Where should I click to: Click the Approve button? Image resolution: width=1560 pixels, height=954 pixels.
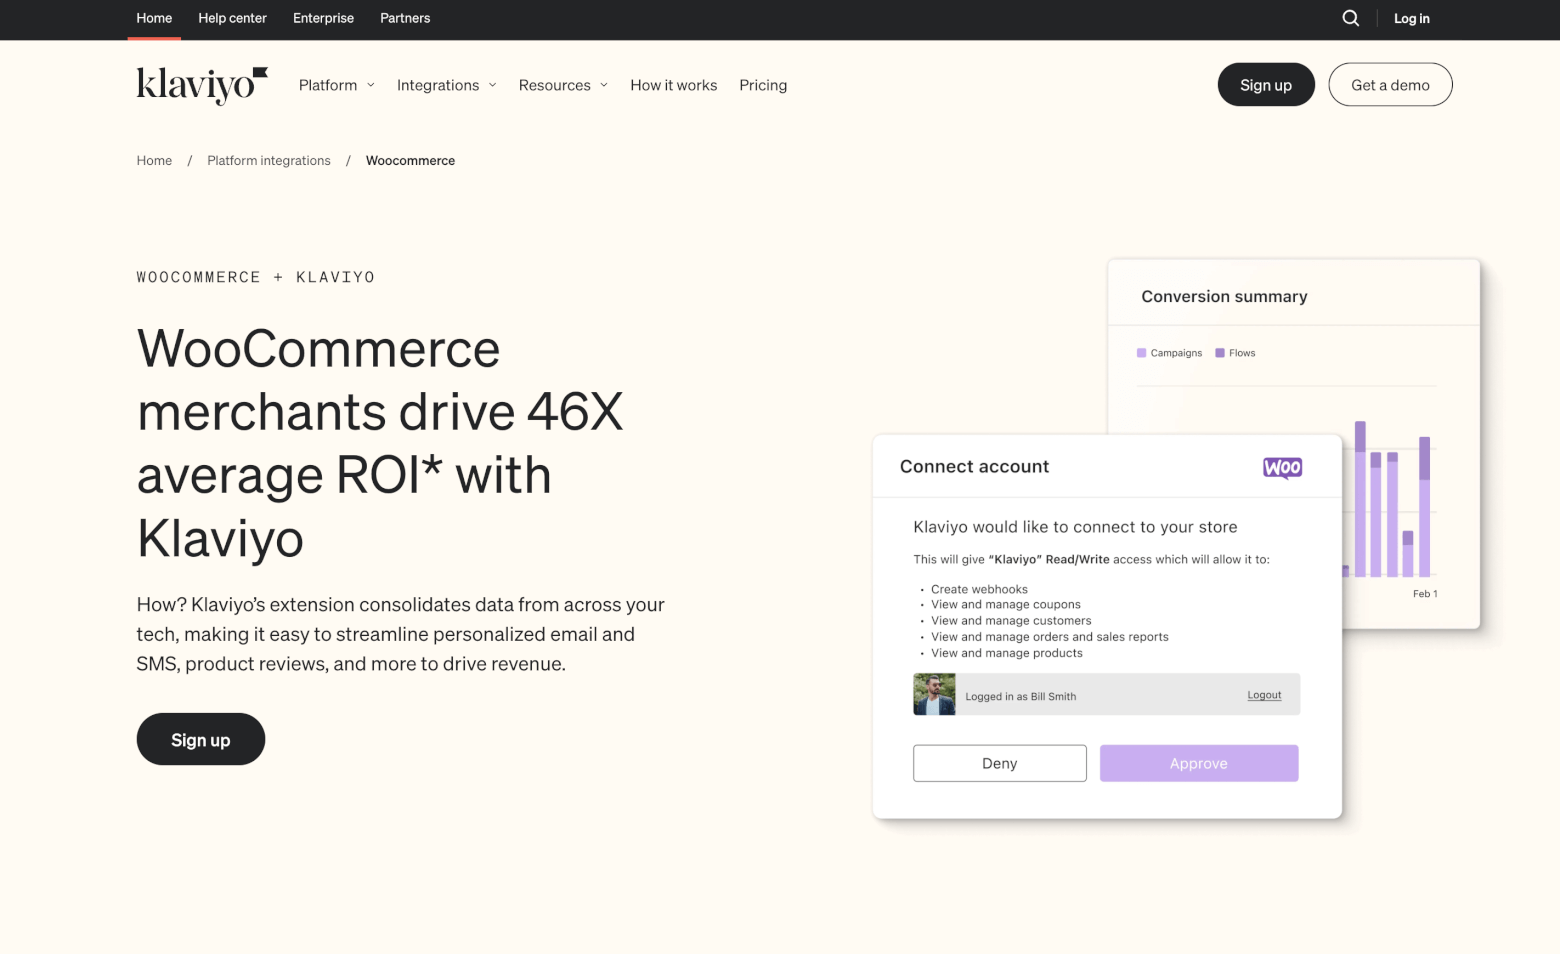(x=1199, y=763)
